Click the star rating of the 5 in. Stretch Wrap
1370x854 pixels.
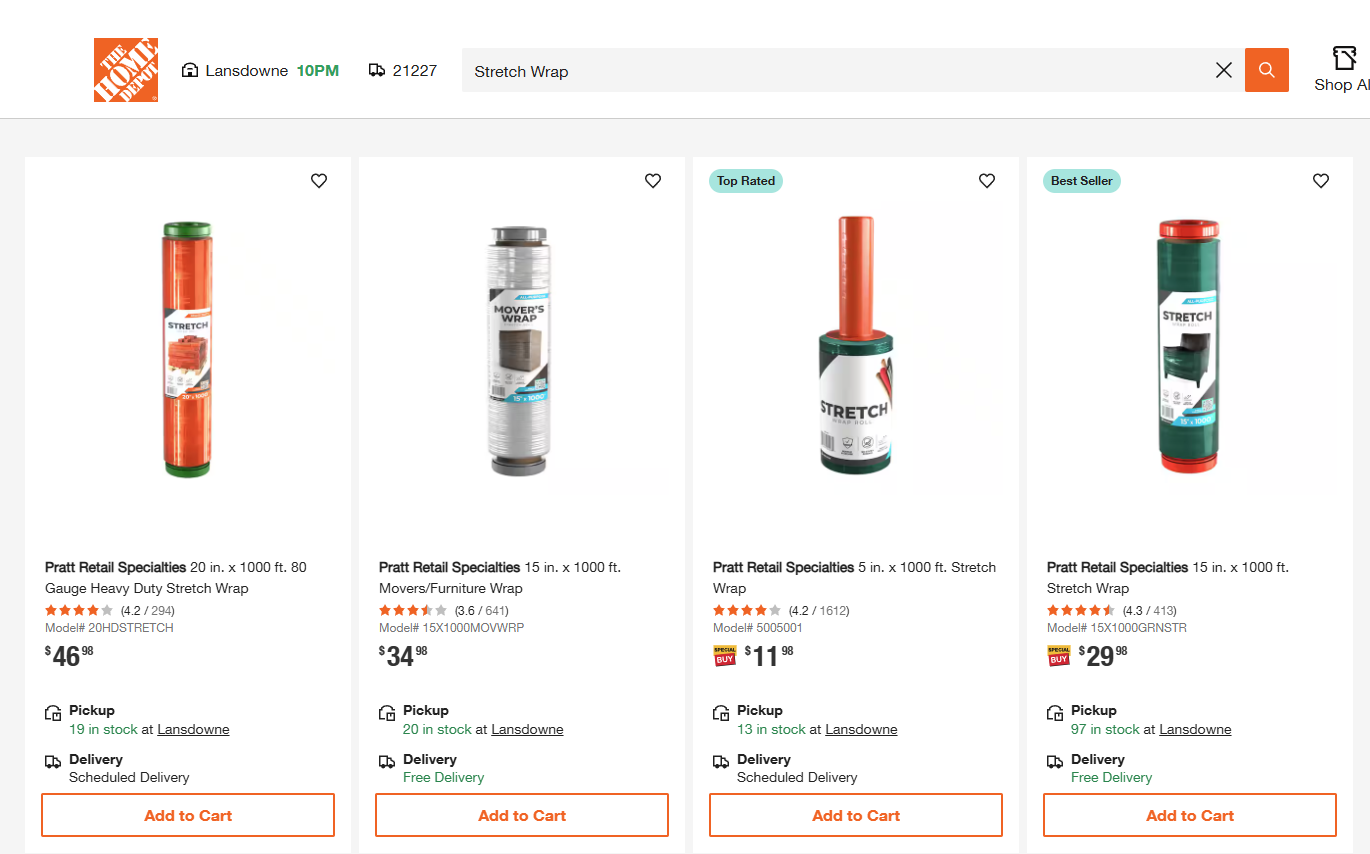coord(746,610)
